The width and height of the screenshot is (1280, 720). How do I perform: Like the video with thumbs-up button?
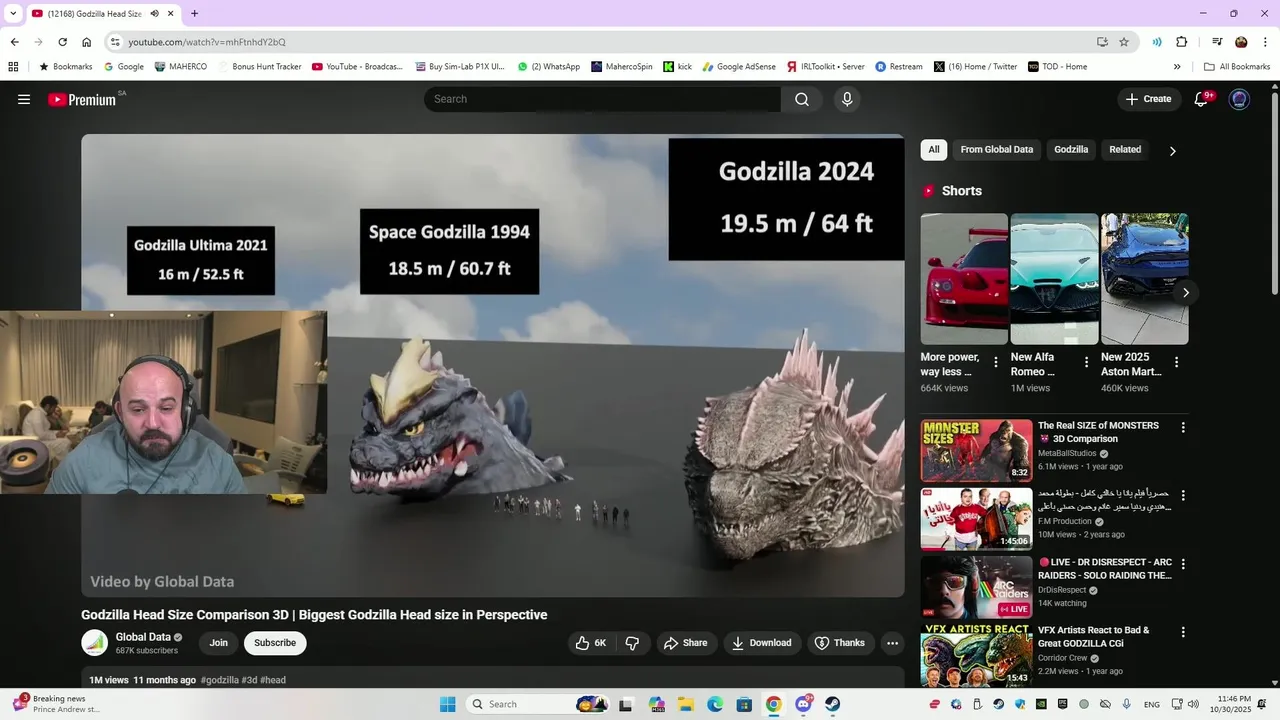pyautogui.click(x=591, y=643)
